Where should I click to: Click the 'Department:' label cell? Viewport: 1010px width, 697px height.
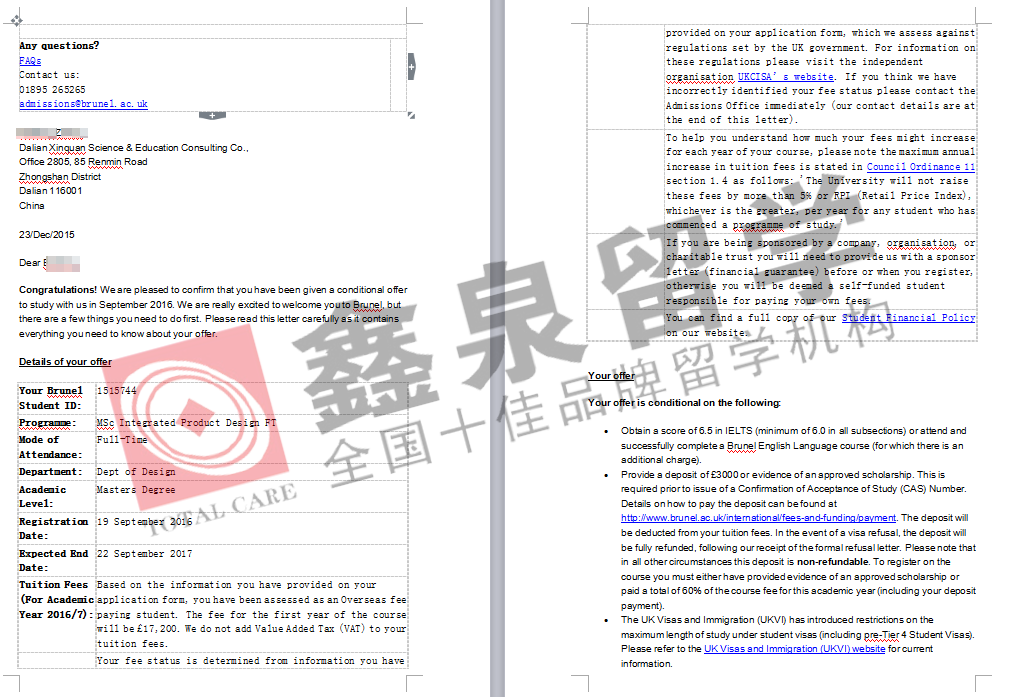tap(57, 472)
